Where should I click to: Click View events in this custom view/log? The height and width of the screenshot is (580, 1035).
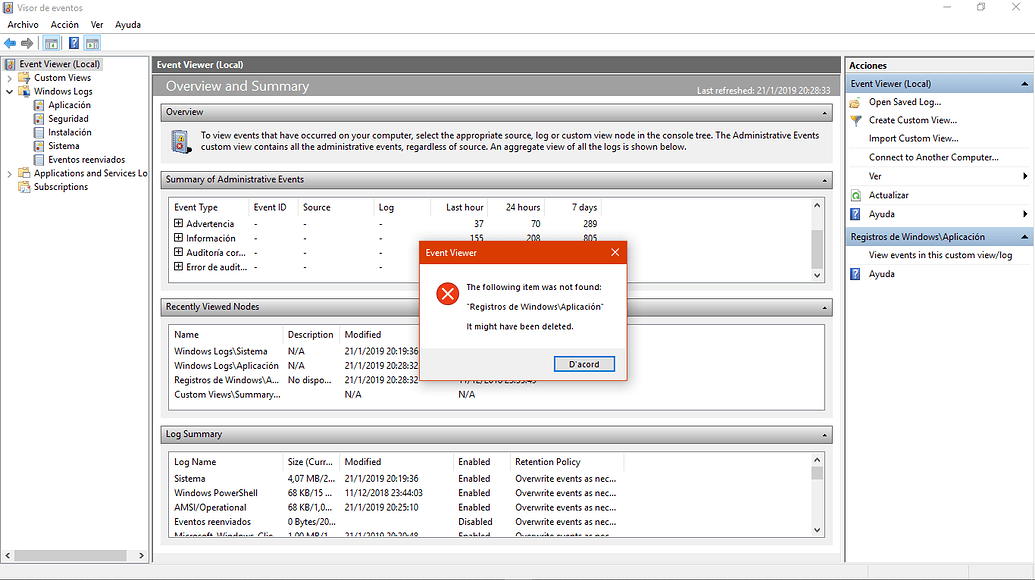tap(940, 255)
